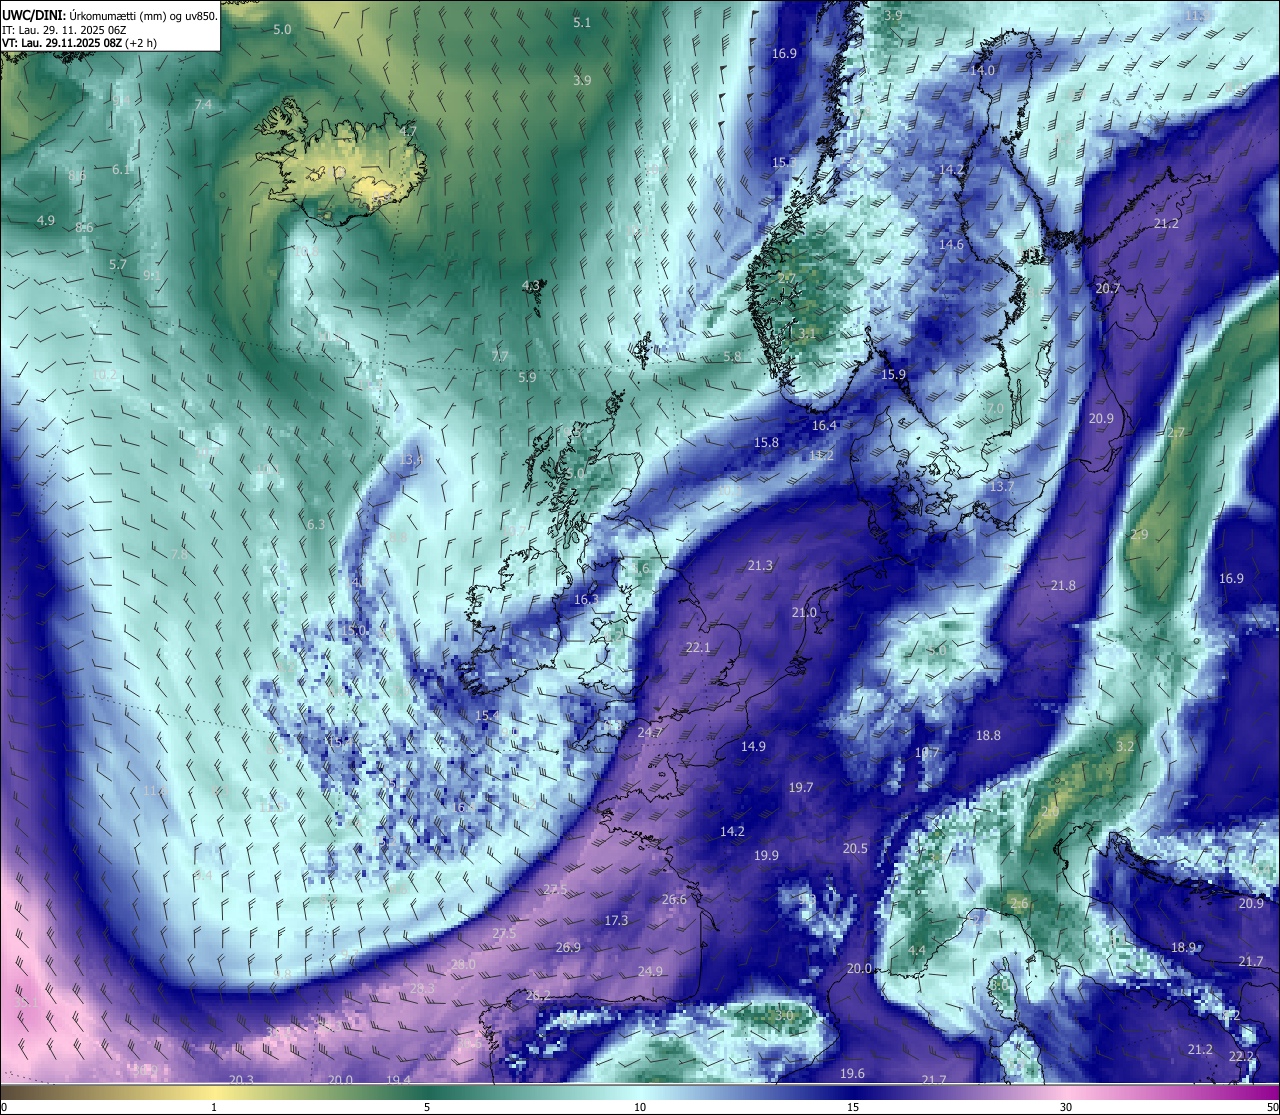Select the 4.9 value on the map

click(x=46, y=220)
